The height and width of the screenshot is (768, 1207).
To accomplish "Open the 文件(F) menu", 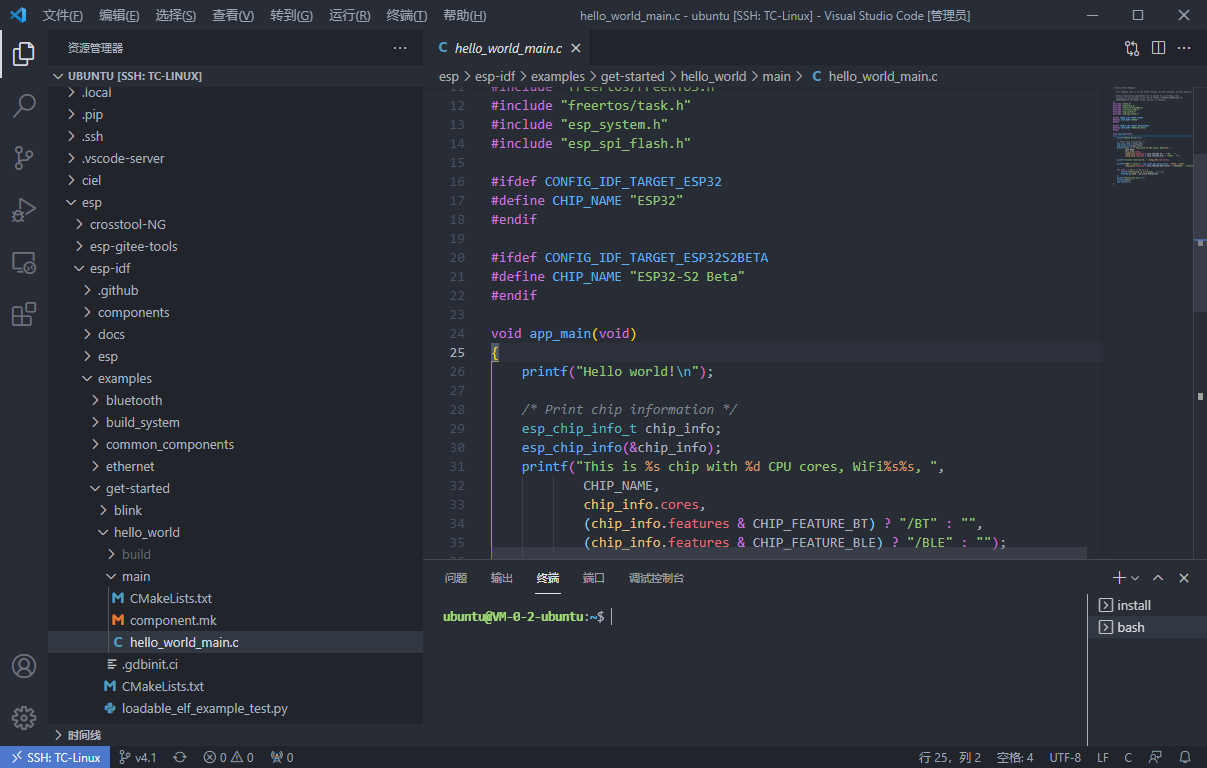I will [62, 15].
